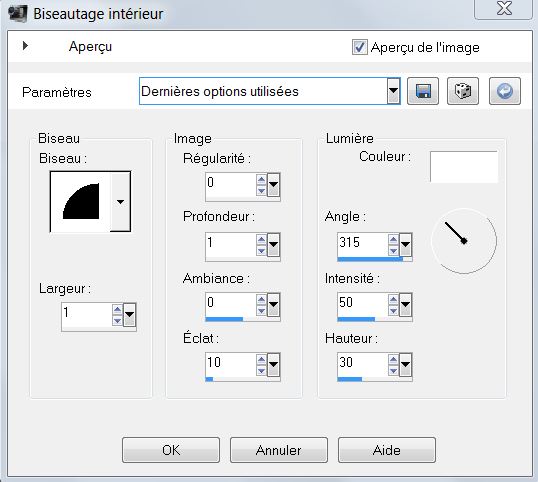This screenshot has height=482, width=538.
Task: Reset to defaults with blue arrow icon
Action: click(505, 91)
